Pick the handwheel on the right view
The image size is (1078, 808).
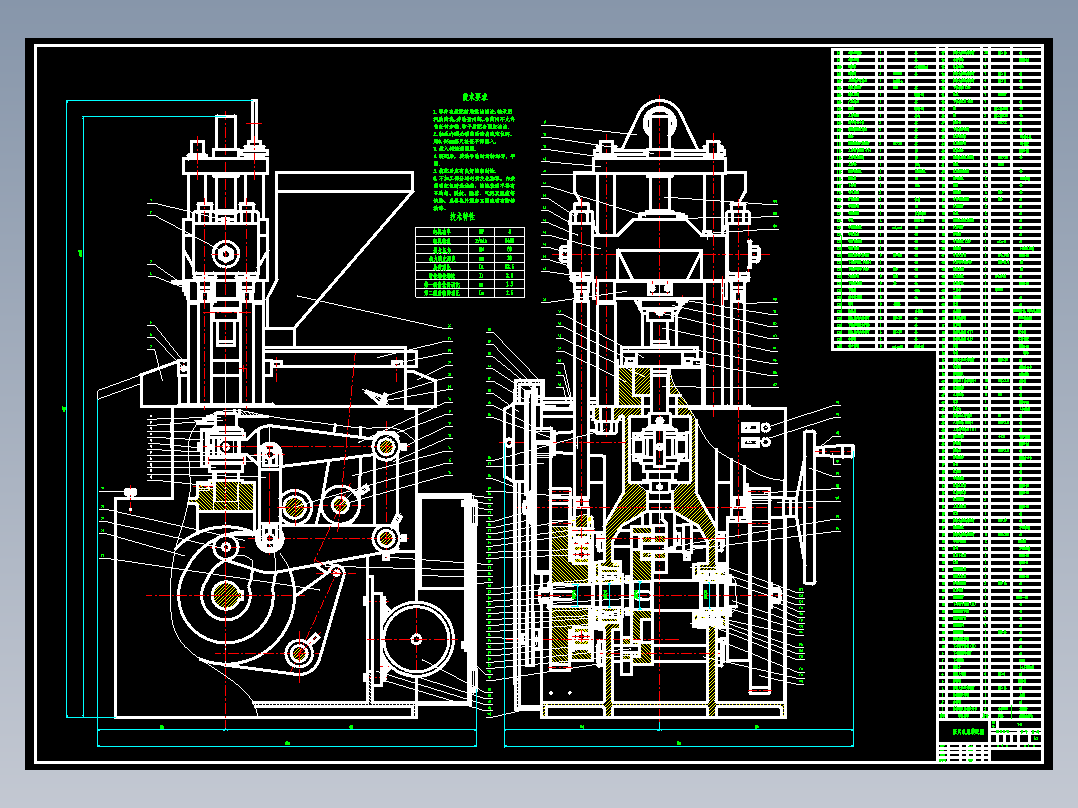tap(809, 507)
